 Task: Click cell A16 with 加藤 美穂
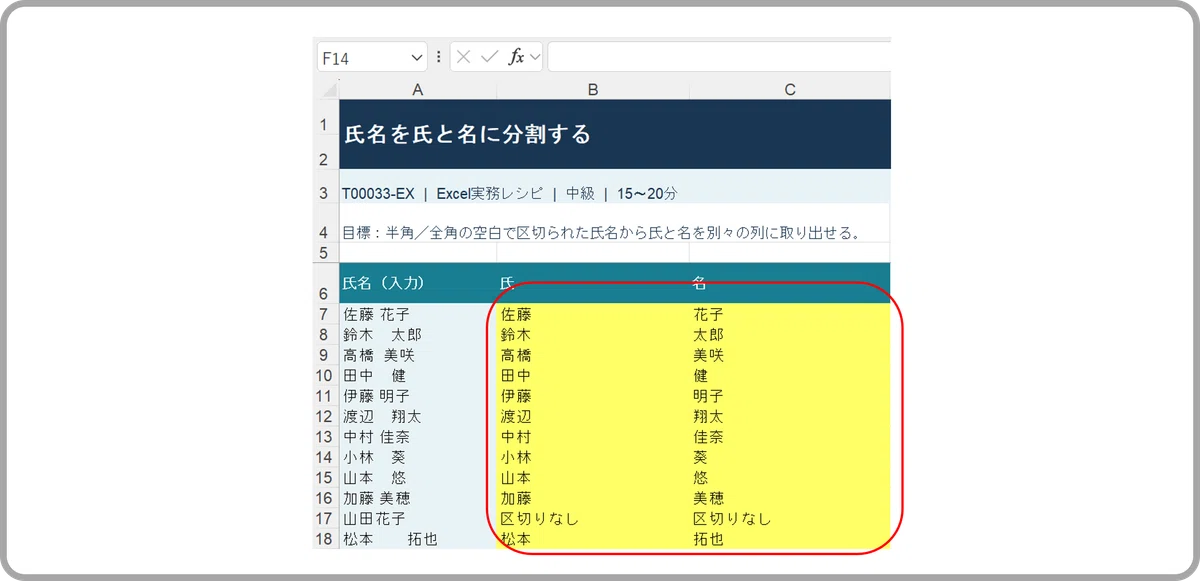point(418,498)
